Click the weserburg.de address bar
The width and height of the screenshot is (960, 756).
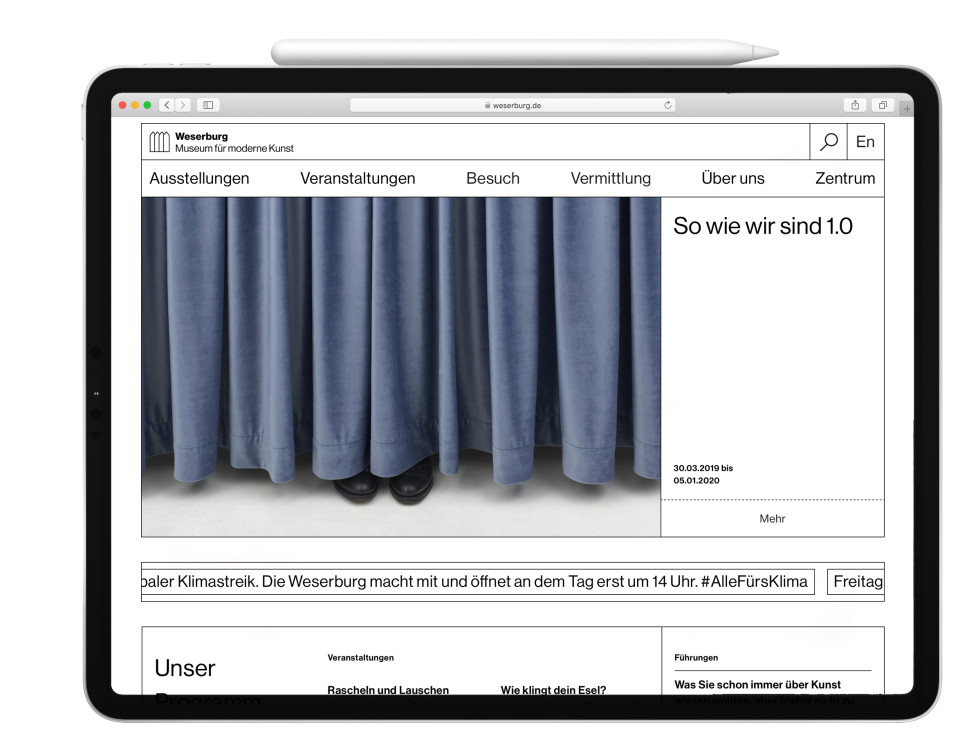tap(512, 105)
